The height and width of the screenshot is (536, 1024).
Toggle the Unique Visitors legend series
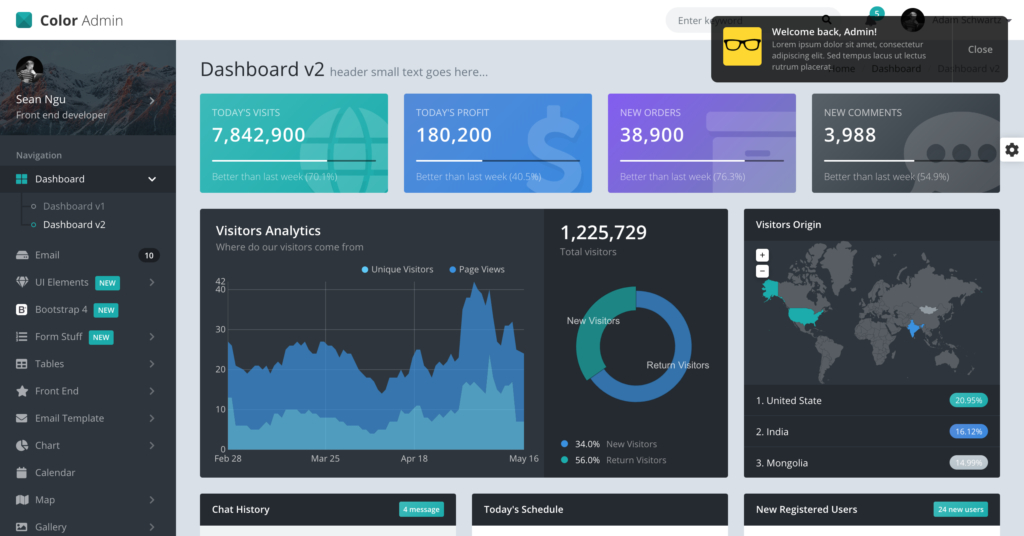397,269
